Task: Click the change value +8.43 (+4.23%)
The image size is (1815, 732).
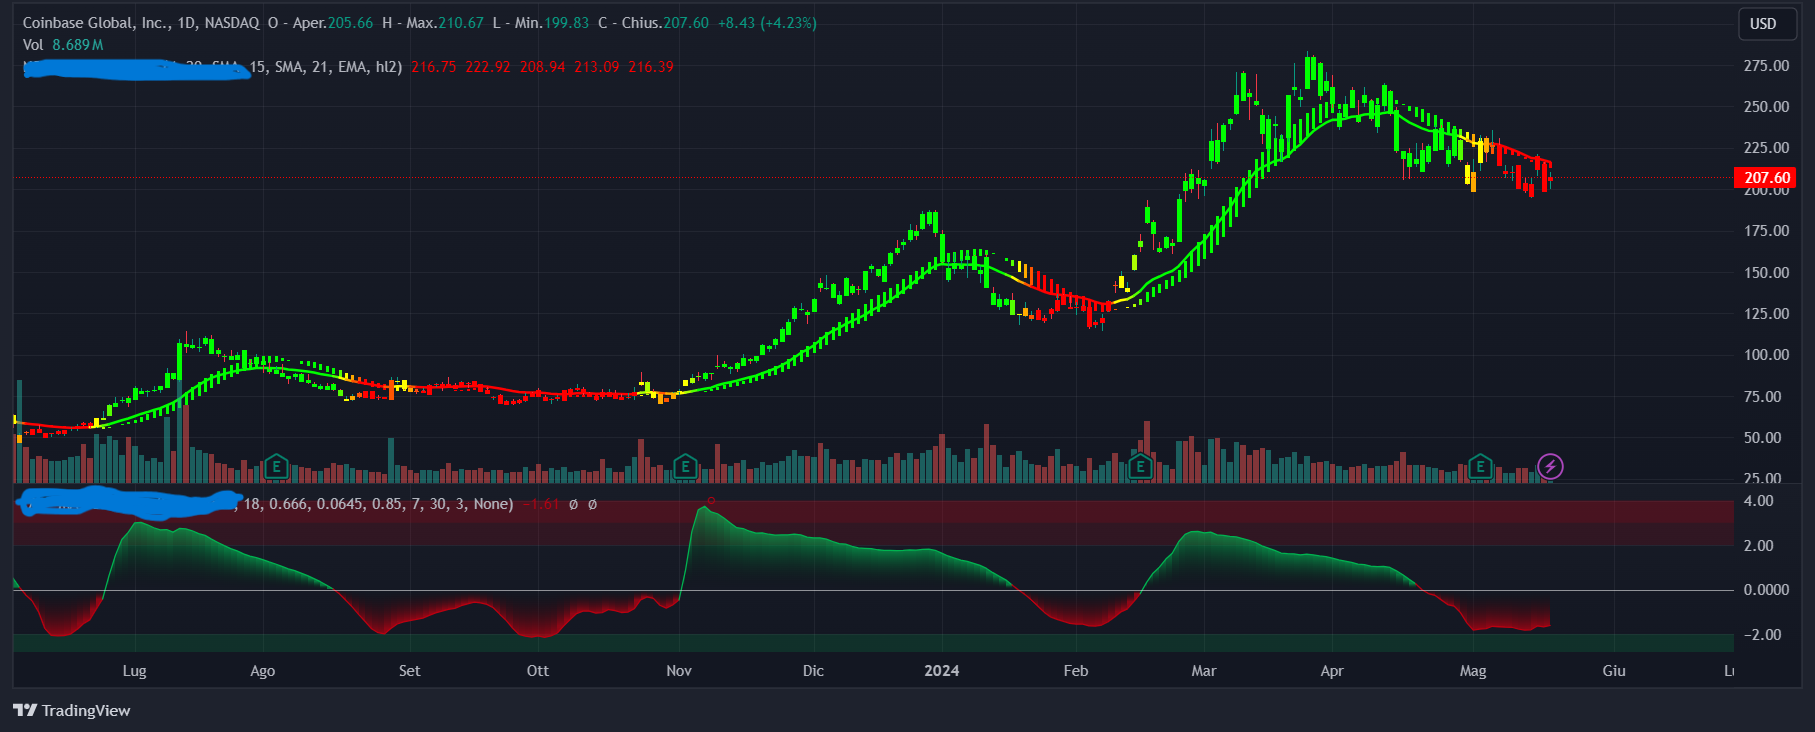Action: tap(767, 22)
